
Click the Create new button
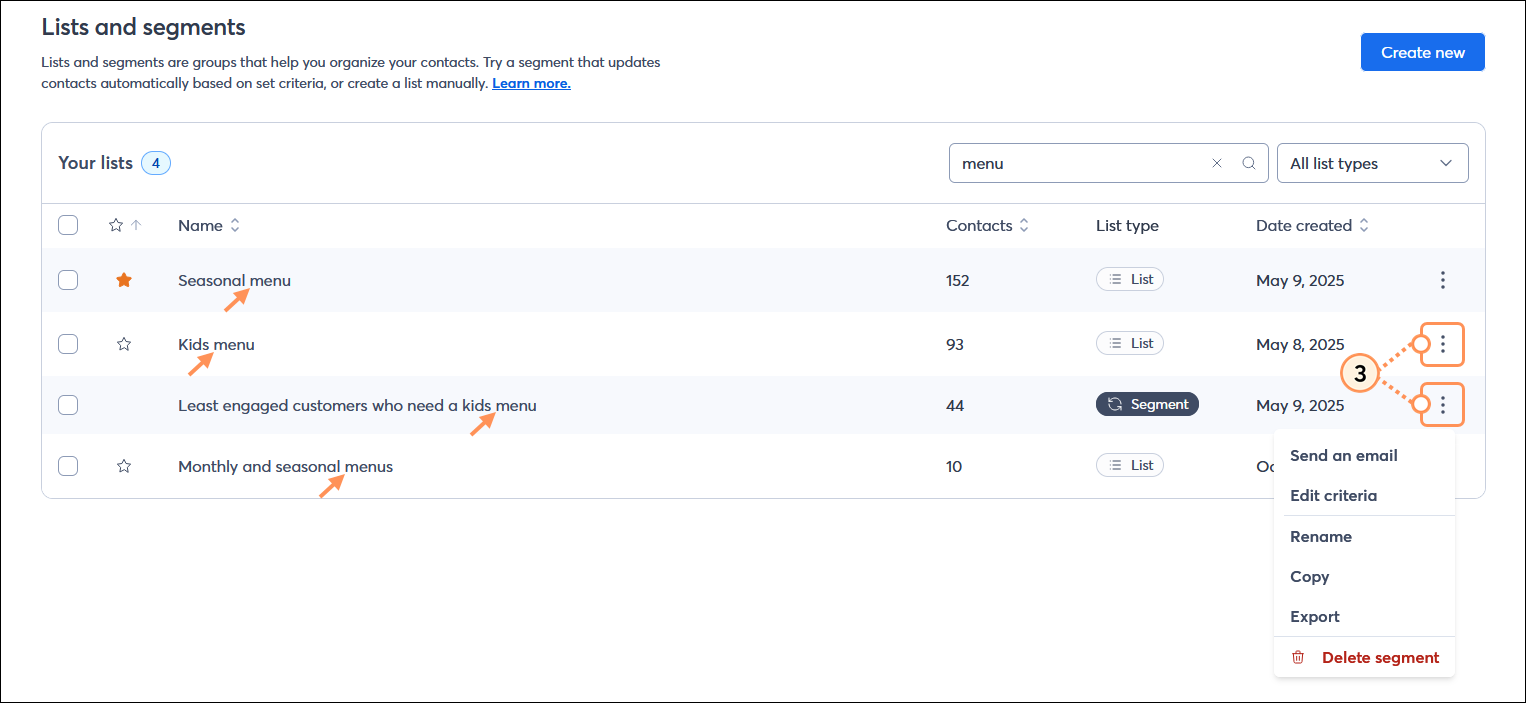(1422, 51)
